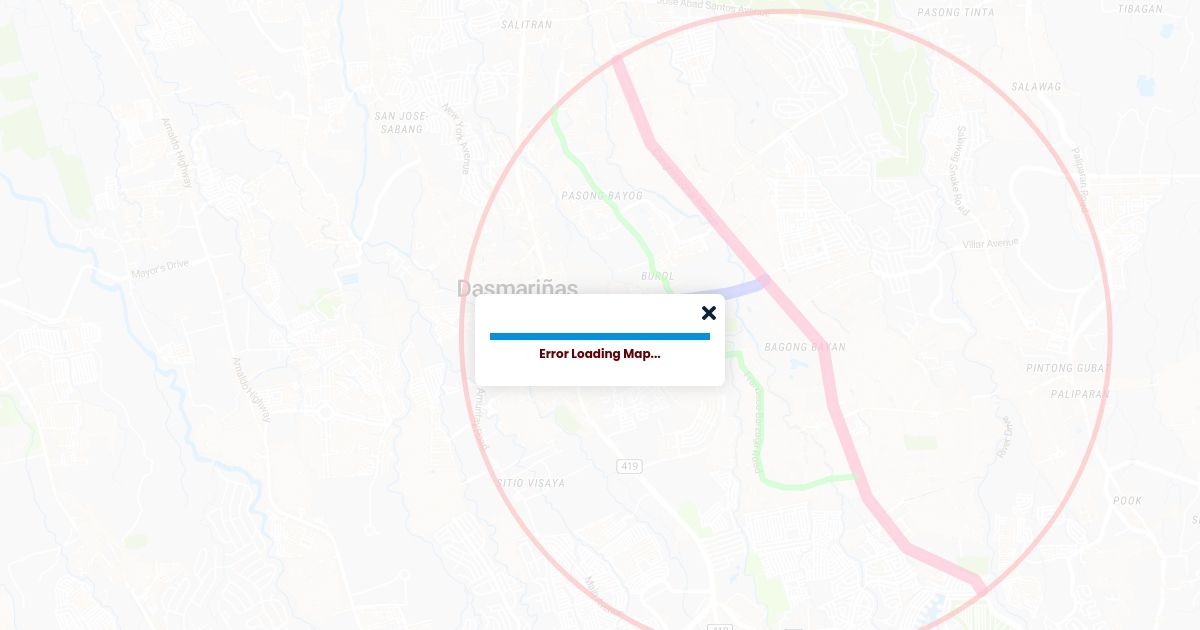Click the 419 highway shield marker
This screenshot has height=630, width=1200.
[629, 466]
